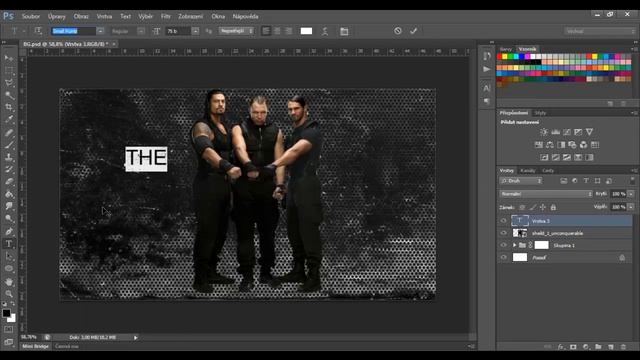Select the Healing Brush tool

[9, 132]
